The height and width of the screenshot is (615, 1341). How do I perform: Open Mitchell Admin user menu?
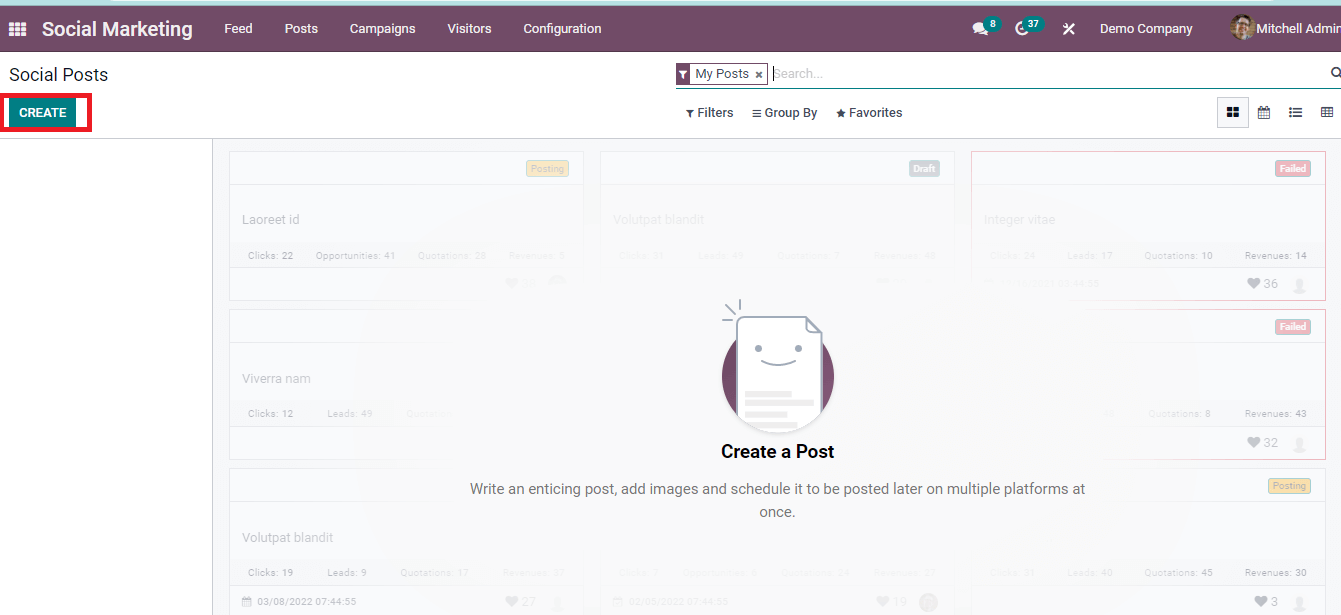pos(1286,28)
